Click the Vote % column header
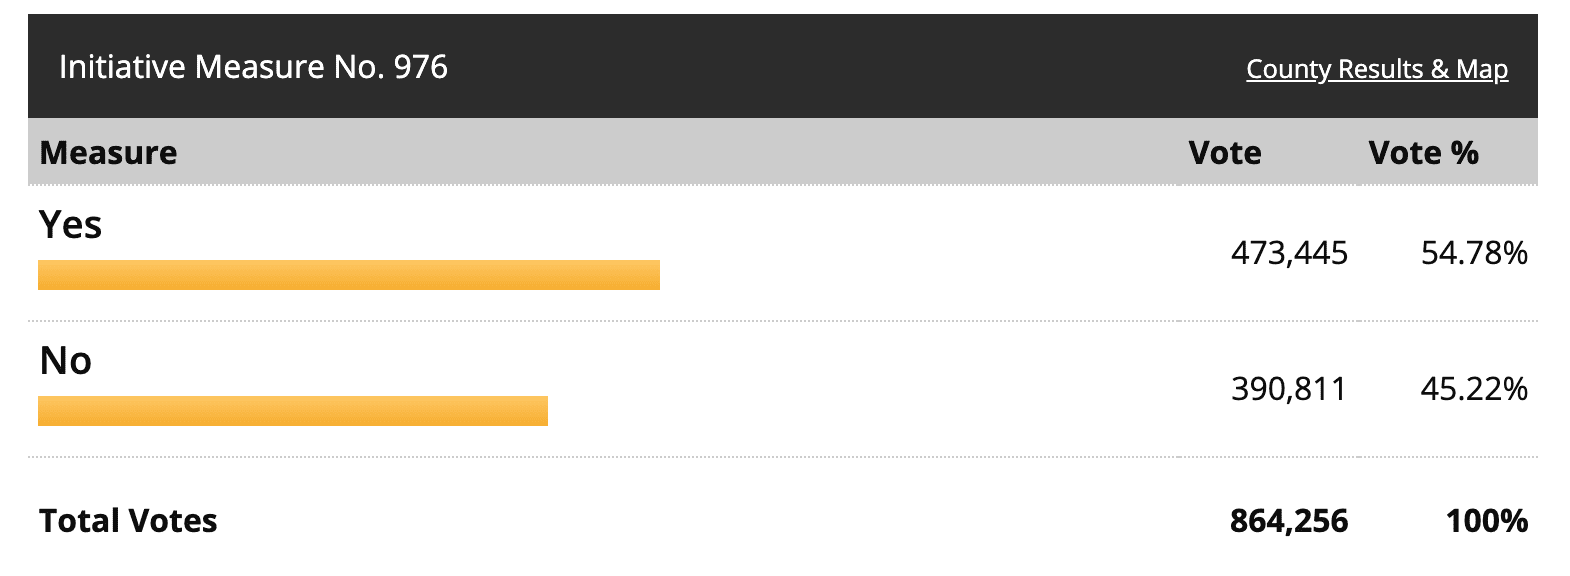Viewport: 1570px width, 576px height. pos(1422,153)
